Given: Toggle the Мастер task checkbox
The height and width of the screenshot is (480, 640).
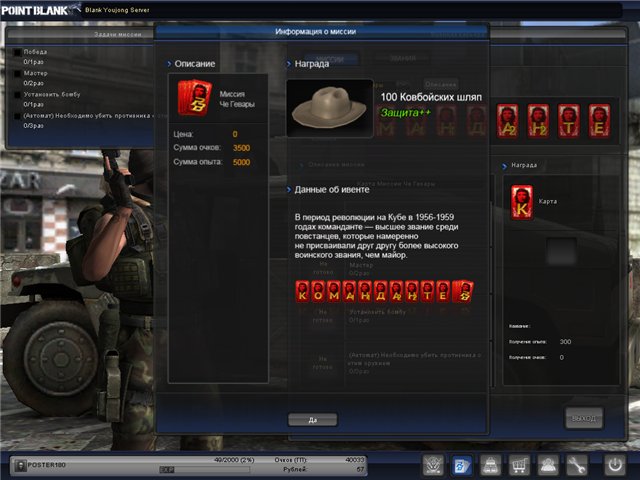Looking at the screenshot, I should [x=18, y=73].
